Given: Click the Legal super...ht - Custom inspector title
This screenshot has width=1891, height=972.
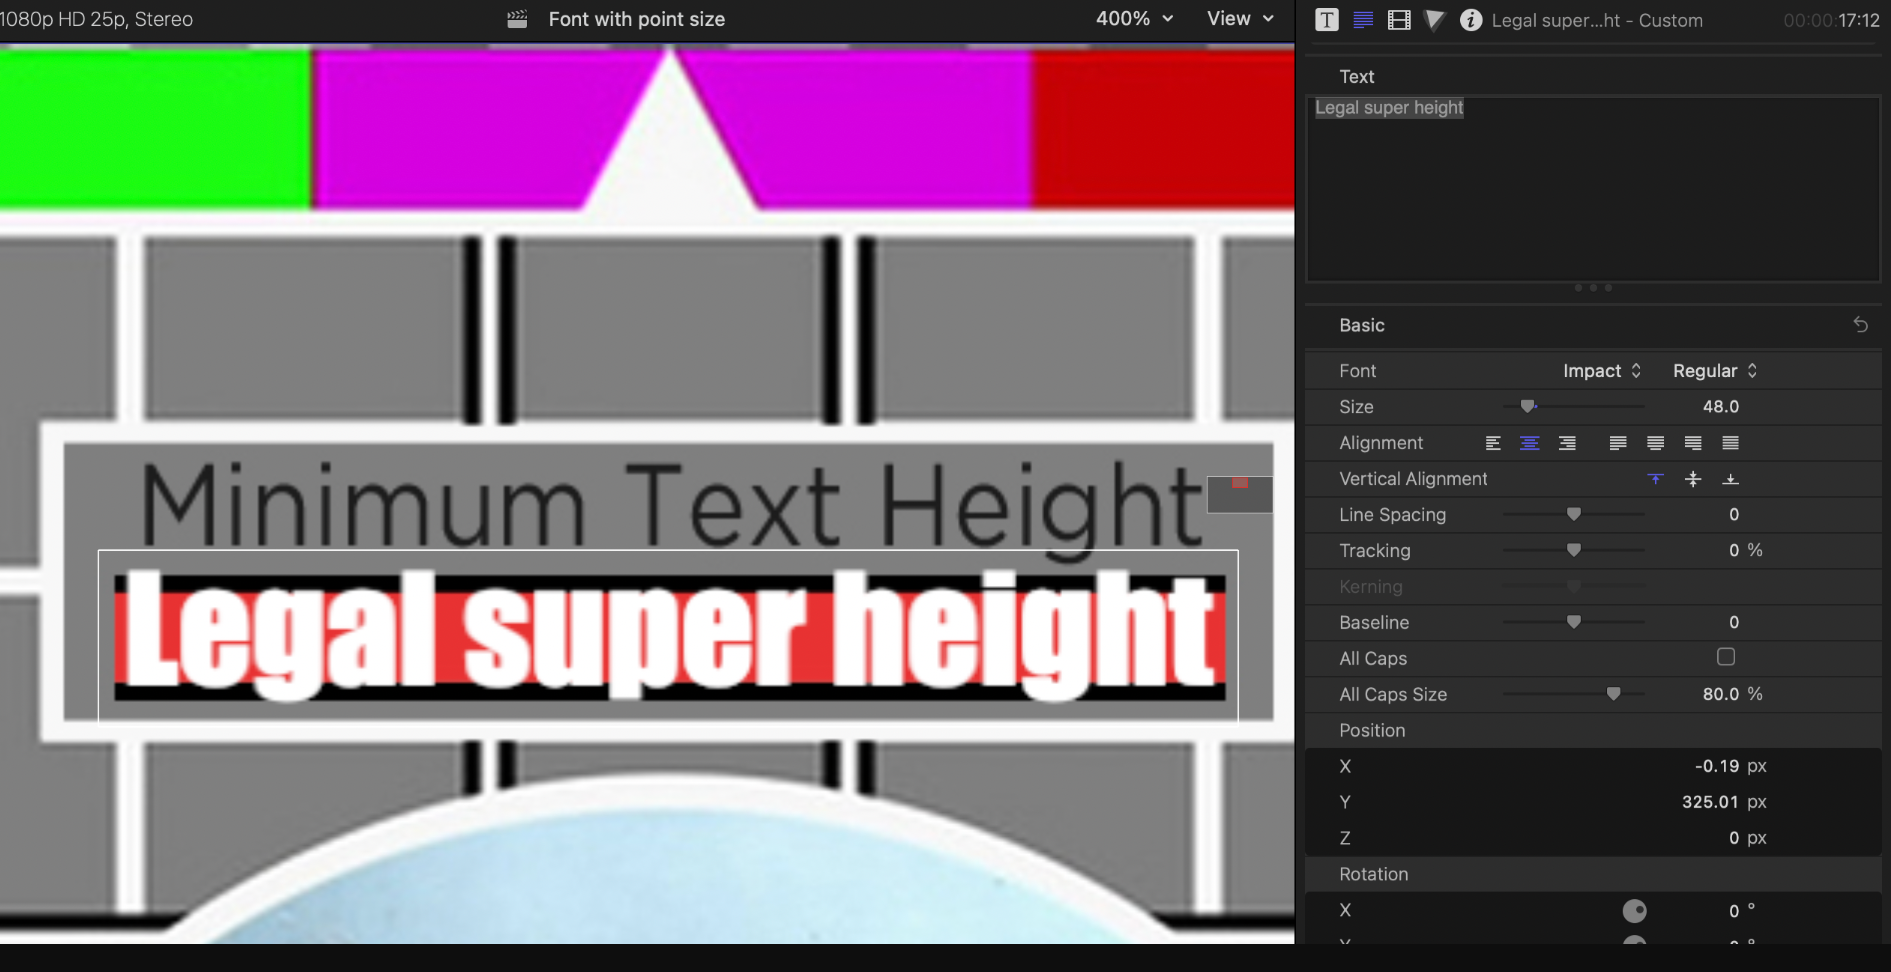Looking at the screenshot, I should click(1597, 20).
